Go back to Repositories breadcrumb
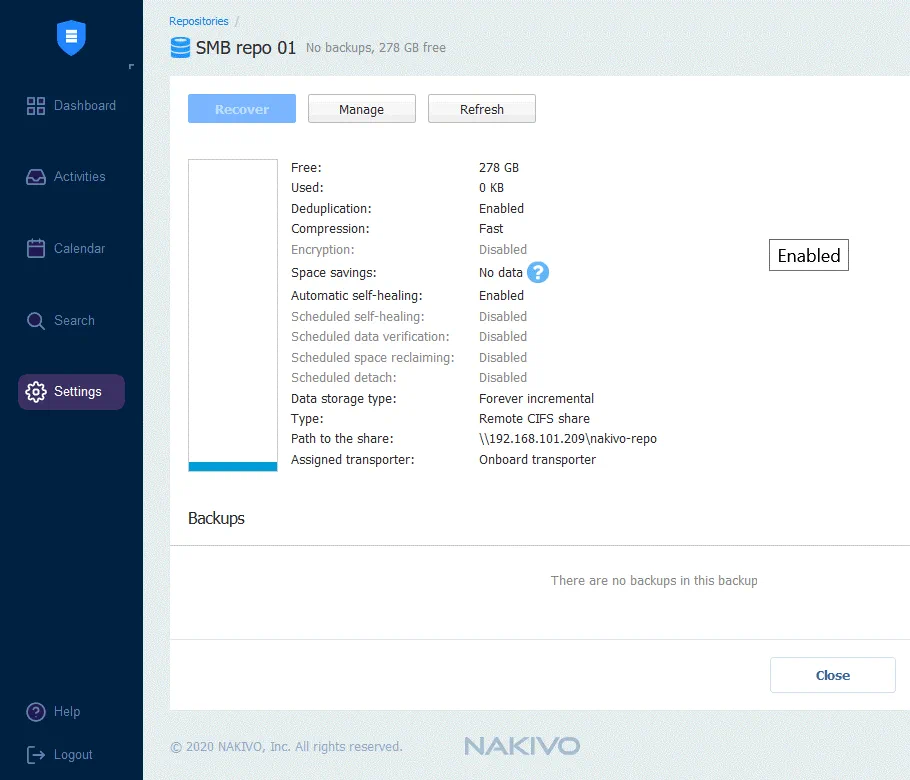Image resolution: width=910 pixels, height=780 pixels. (198, 21)
